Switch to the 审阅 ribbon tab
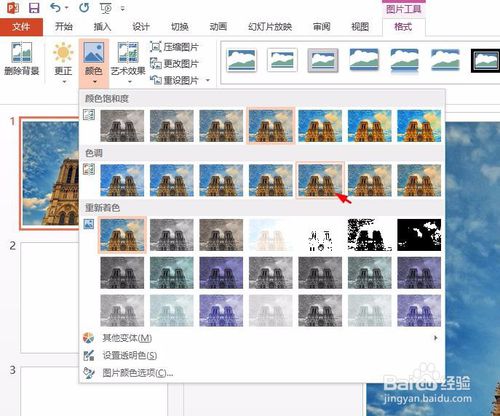 coord(321,27)
